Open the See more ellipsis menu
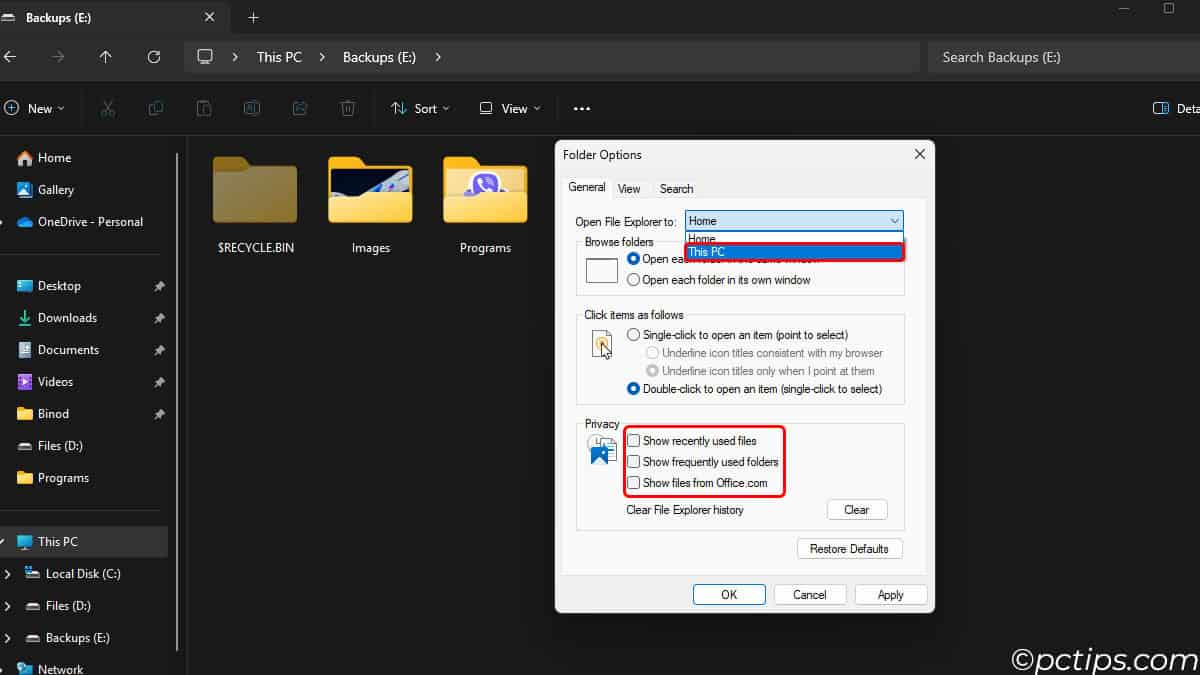The image size is (1200, 675). coord(582,108)
